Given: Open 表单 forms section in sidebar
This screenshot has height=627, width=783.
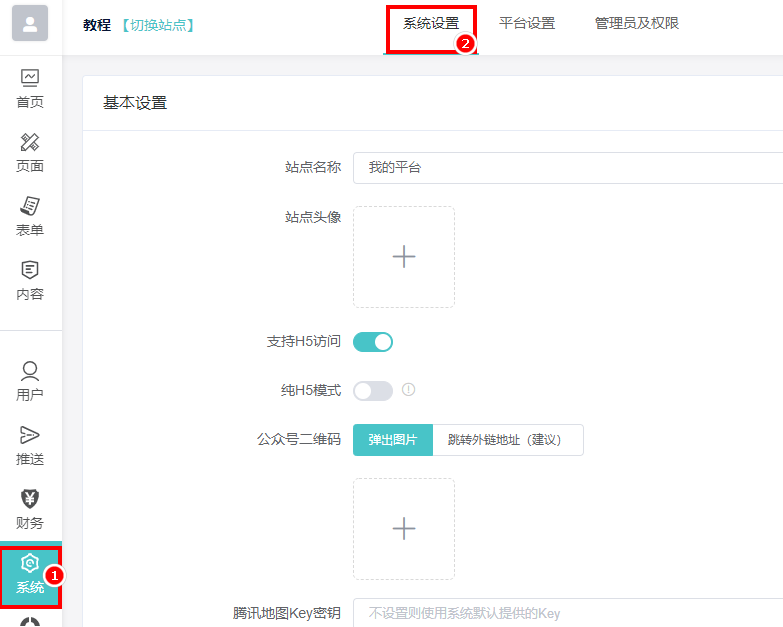Looking at the screenshot, I should click(x=30, y=217).
